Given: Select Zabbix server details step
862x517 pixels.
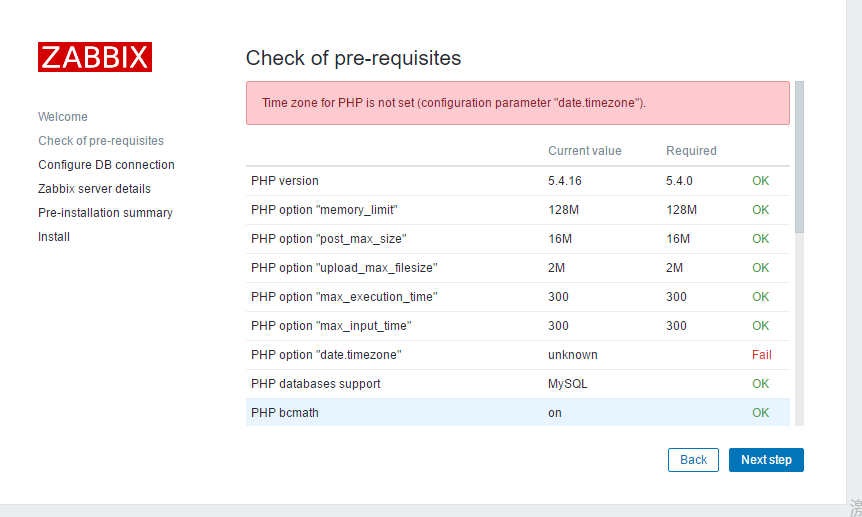Looking at the screenshot, I should [94, 189].
